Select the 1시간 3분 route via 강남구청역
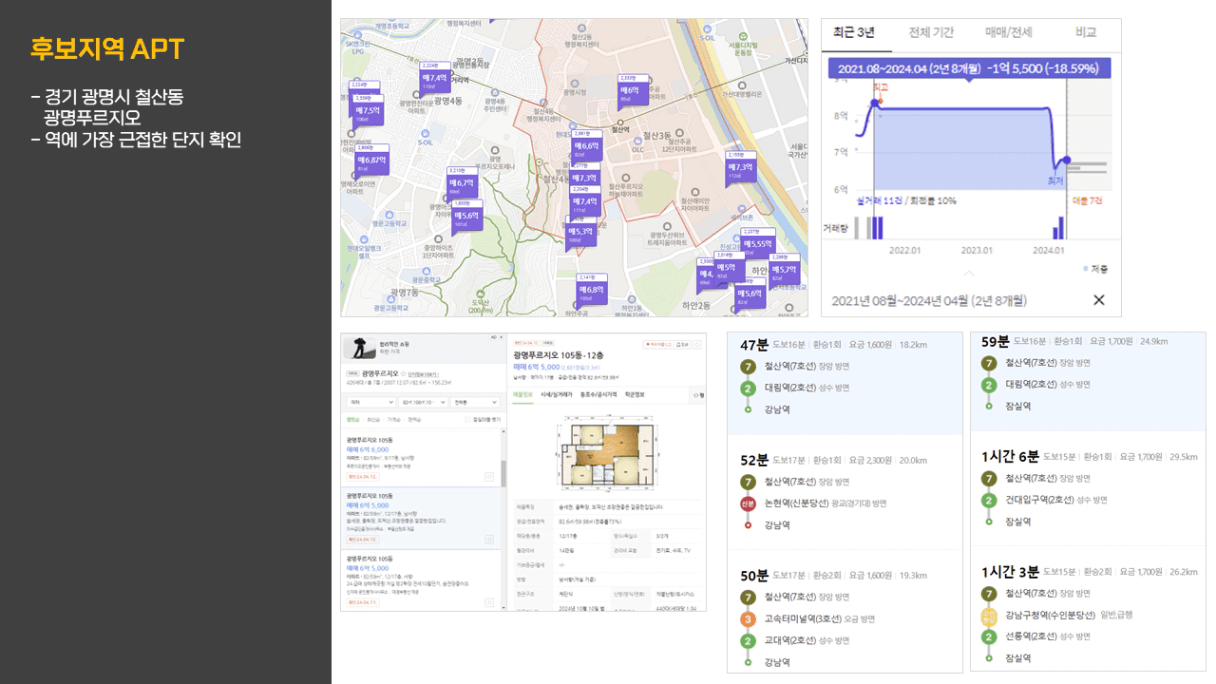Screen dimensions: 1216x684 point(1088,608)
